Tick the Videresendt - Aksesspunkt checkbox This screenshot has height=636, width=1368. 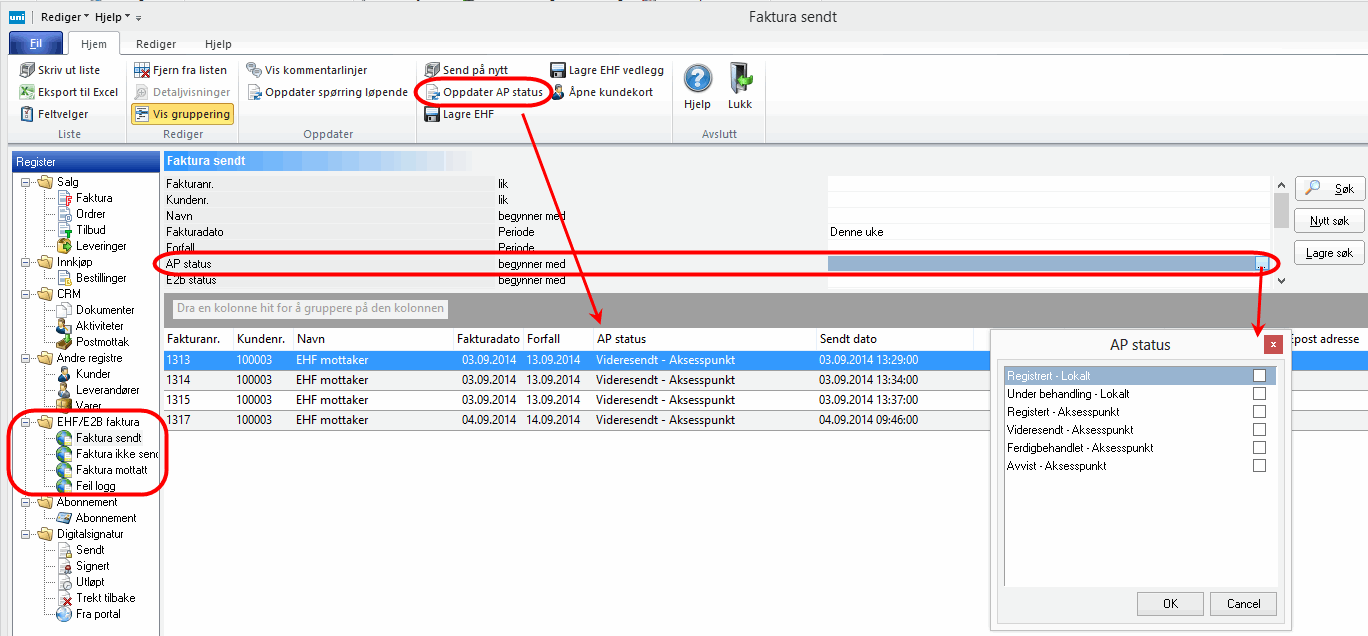[x=1259, y=430]
